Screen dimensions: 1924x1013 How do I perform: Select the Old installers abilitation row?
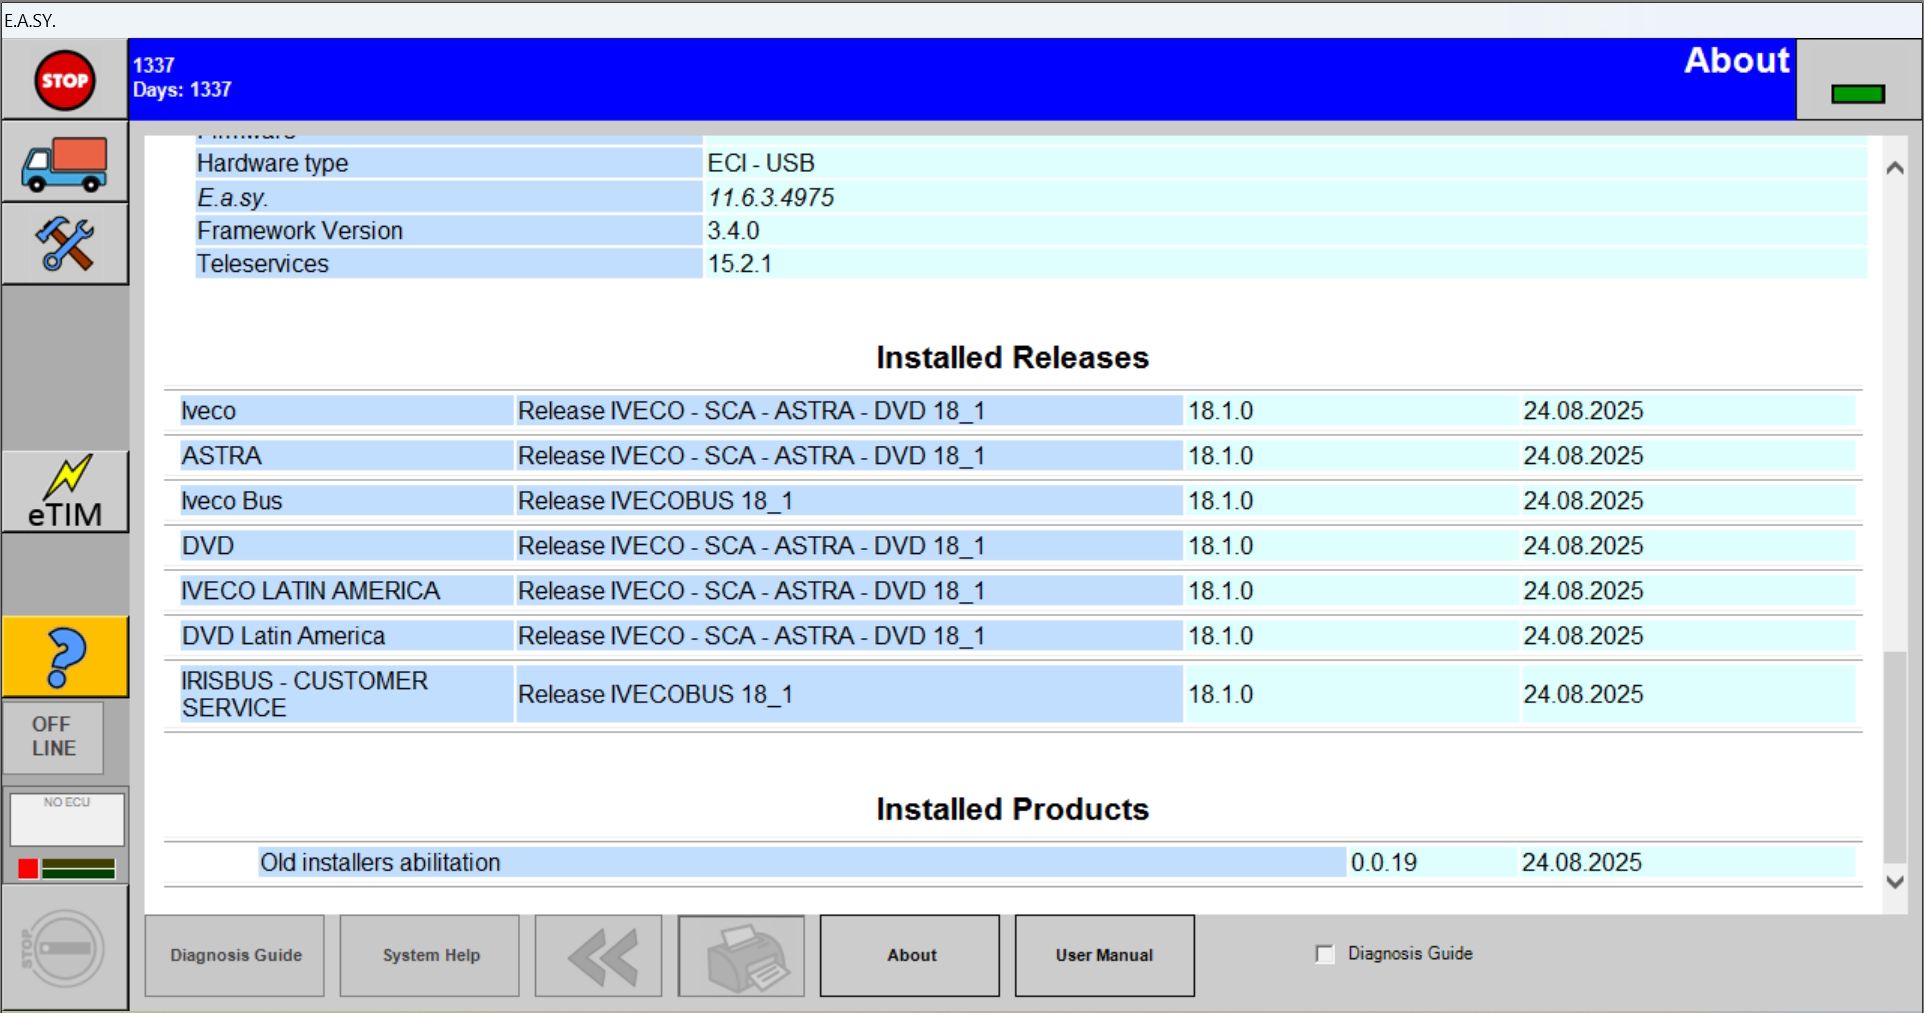point(700,862)
